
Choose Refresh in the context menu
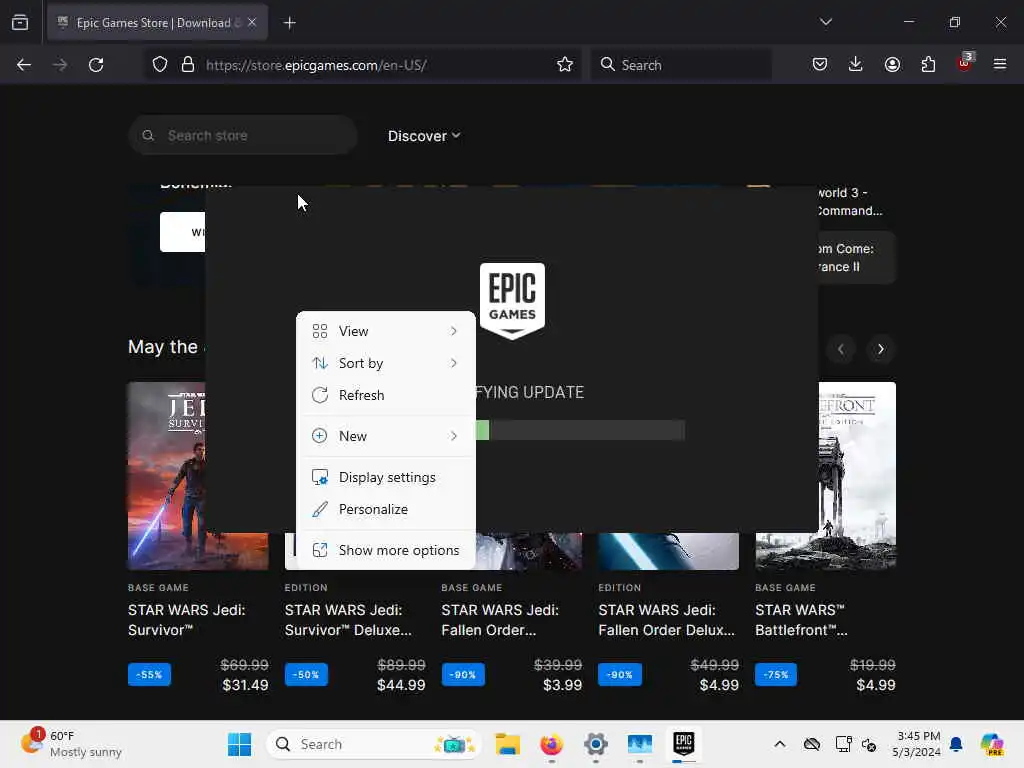385,395
